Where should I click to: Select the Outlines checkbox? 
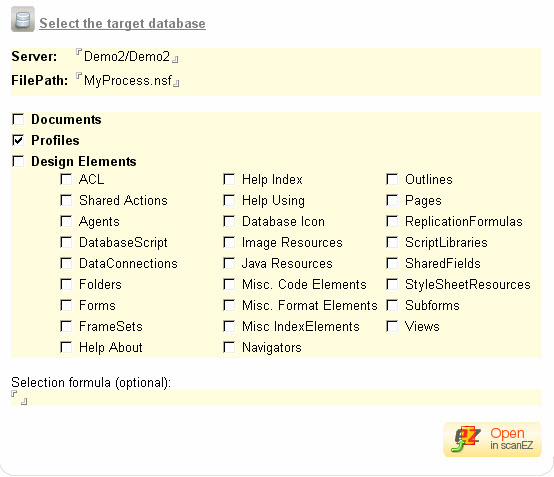click(392, 179)
